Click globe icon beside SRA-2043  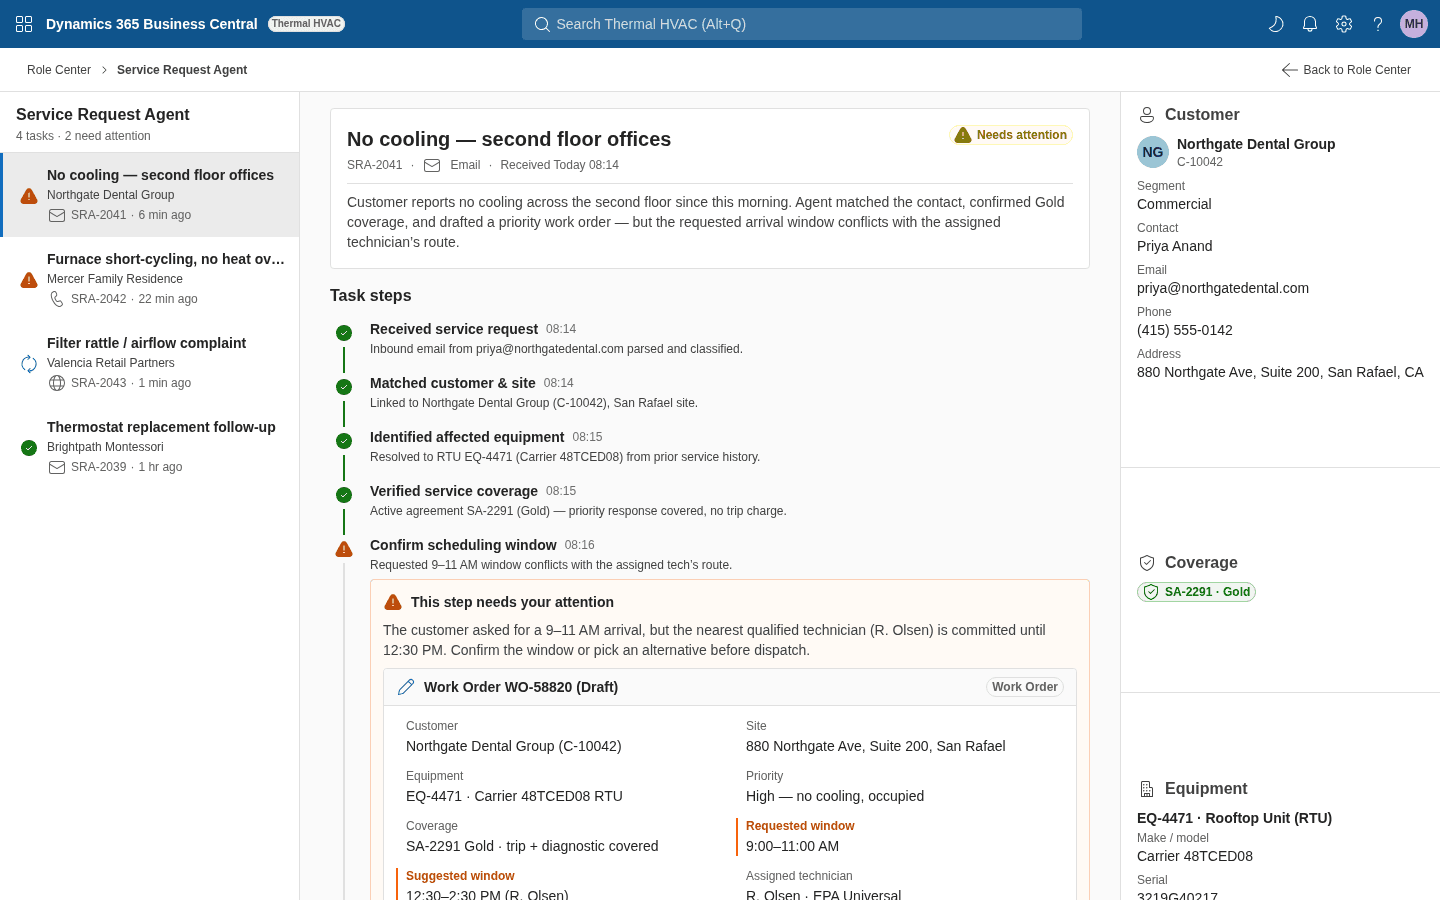(57, 383)
